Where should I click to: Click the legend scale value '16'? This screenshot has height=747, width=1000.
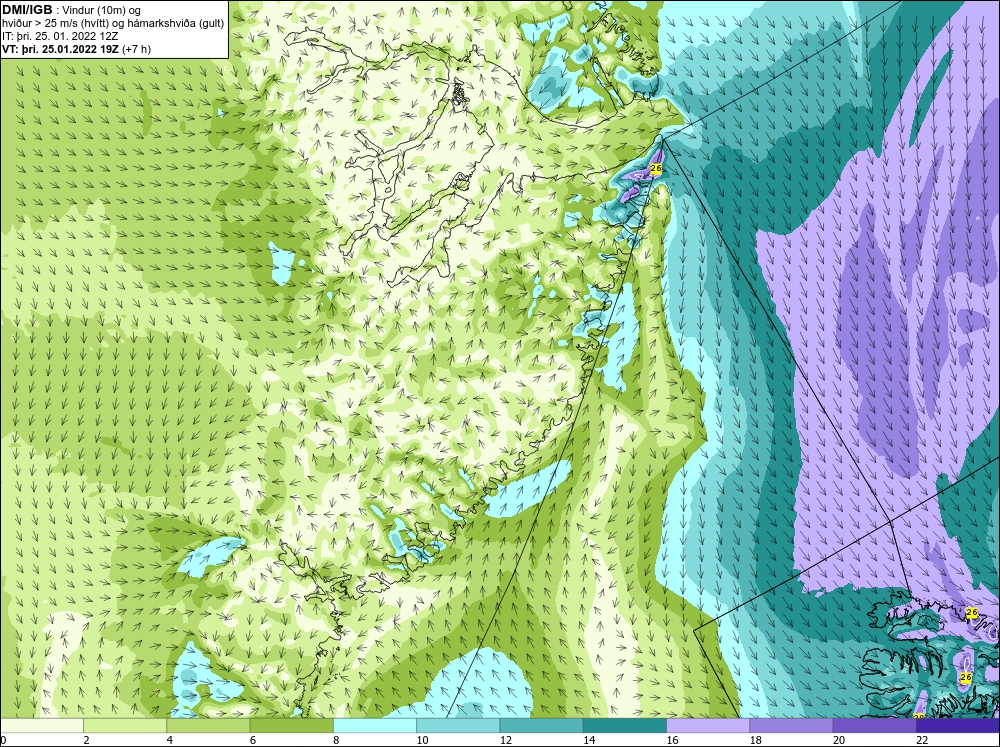click(672, 740)
